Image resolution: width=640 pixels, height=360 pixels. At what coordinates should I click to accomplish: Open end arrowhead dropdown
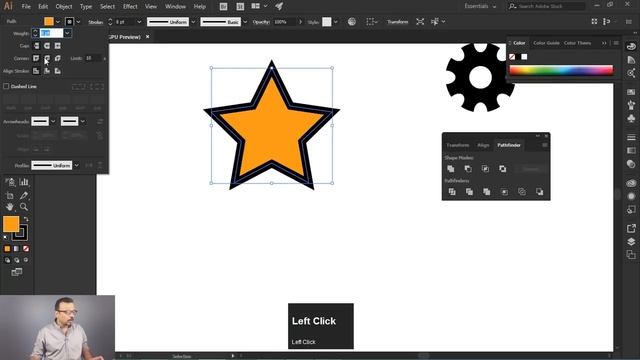click(82, 121)
